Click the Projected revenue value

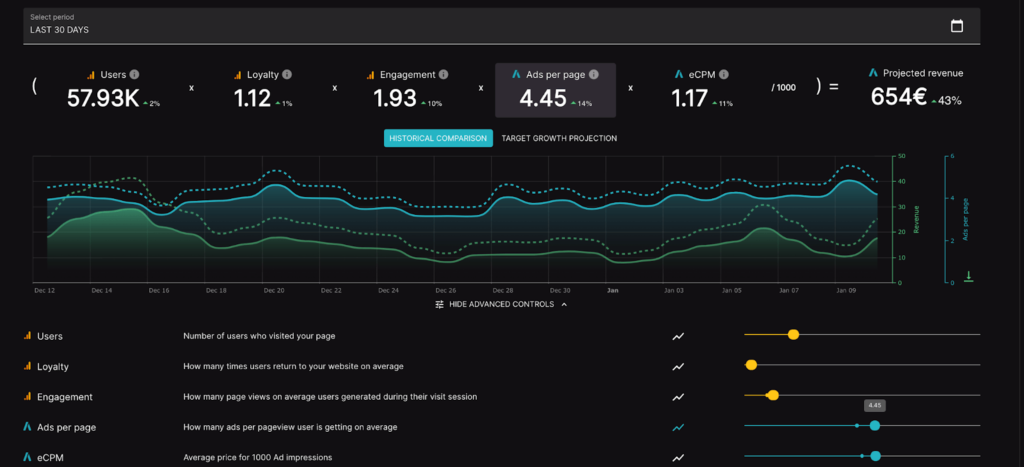(898, 98)
